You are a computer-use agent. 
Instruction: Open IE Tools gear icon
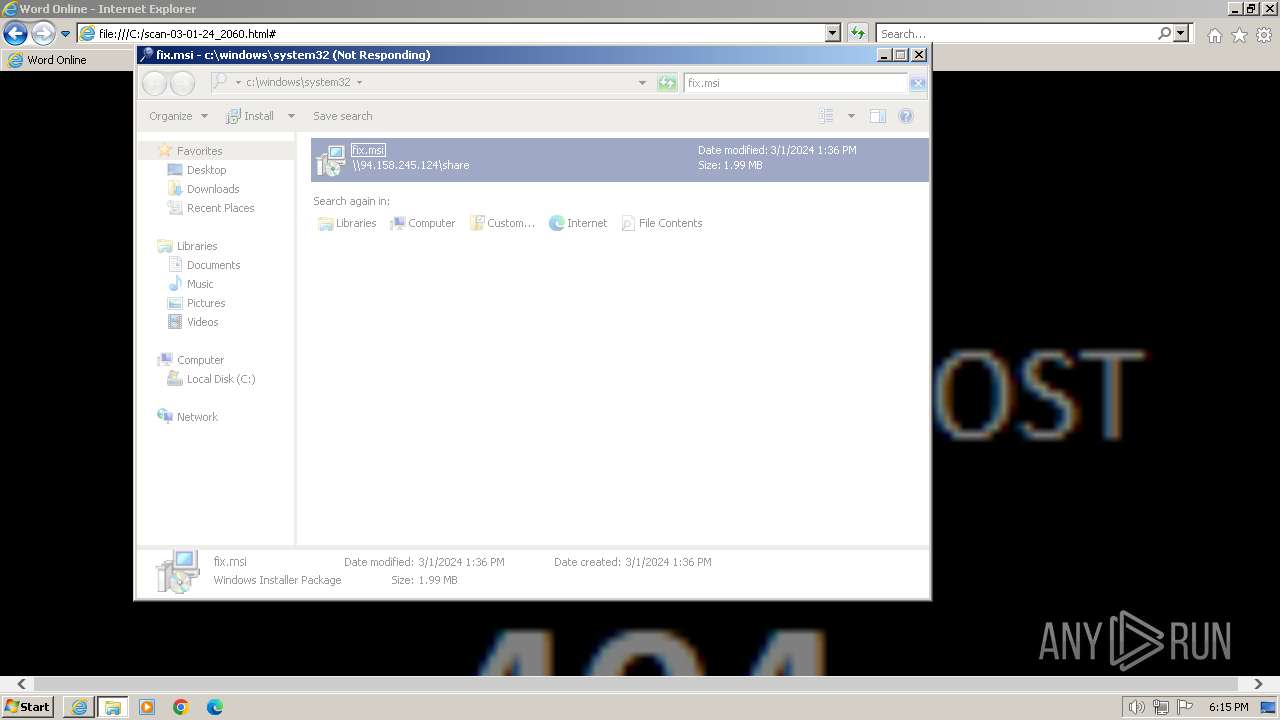click(x=1264, y=35)
